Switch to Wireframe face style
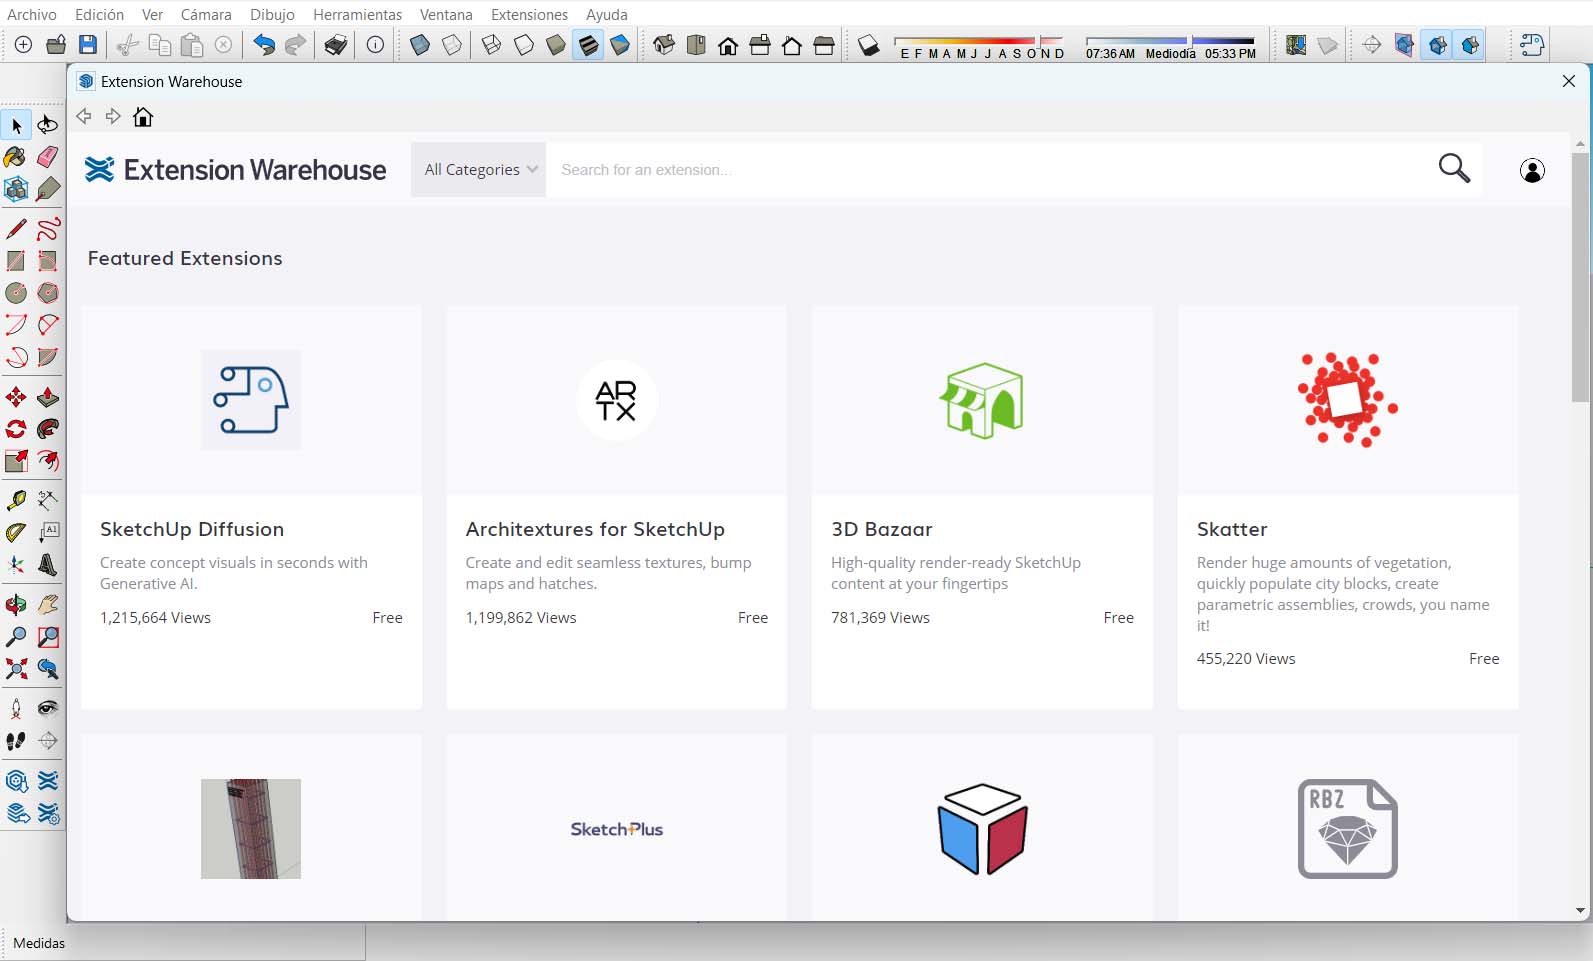Screen dimensions: 1593x961 coord(491,45)
